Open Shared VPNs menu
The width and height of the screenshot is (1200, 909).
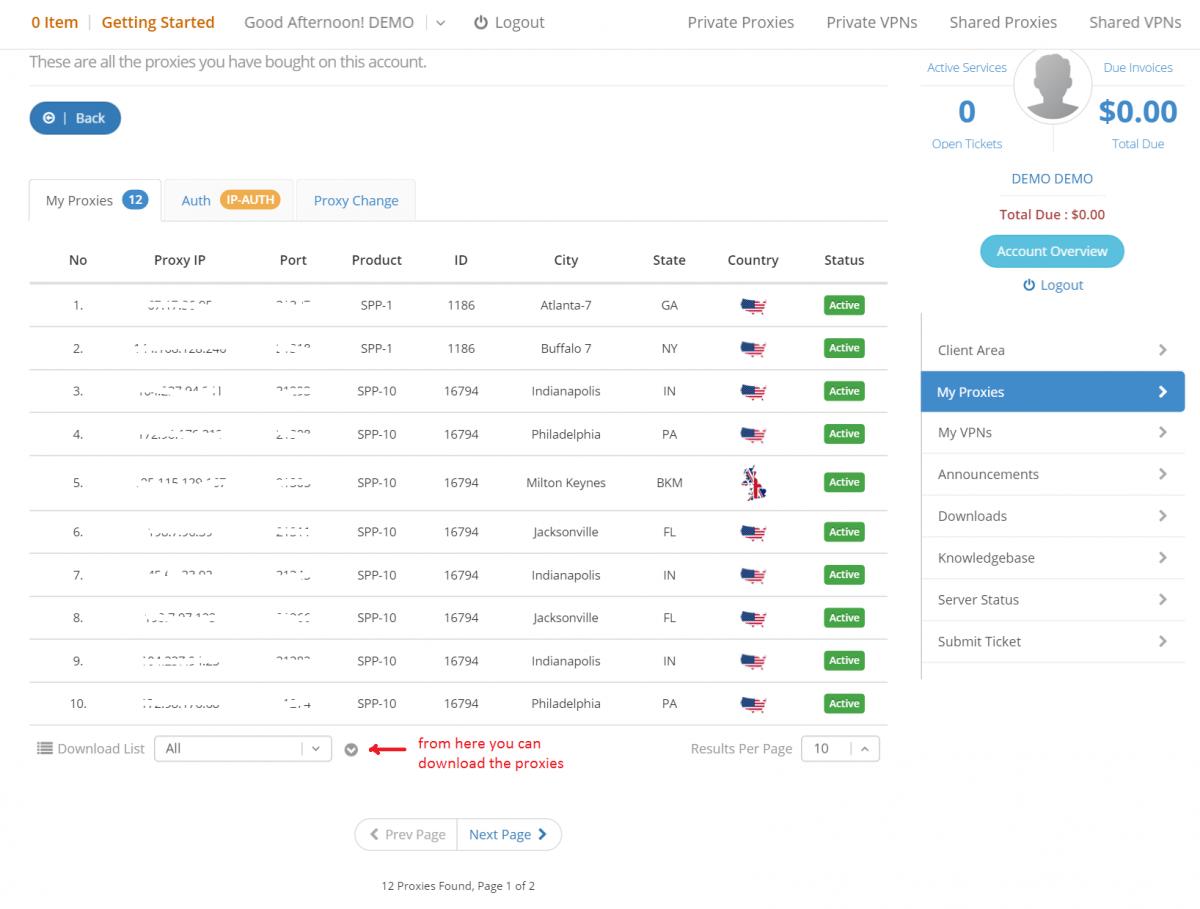pos(1135,22)
